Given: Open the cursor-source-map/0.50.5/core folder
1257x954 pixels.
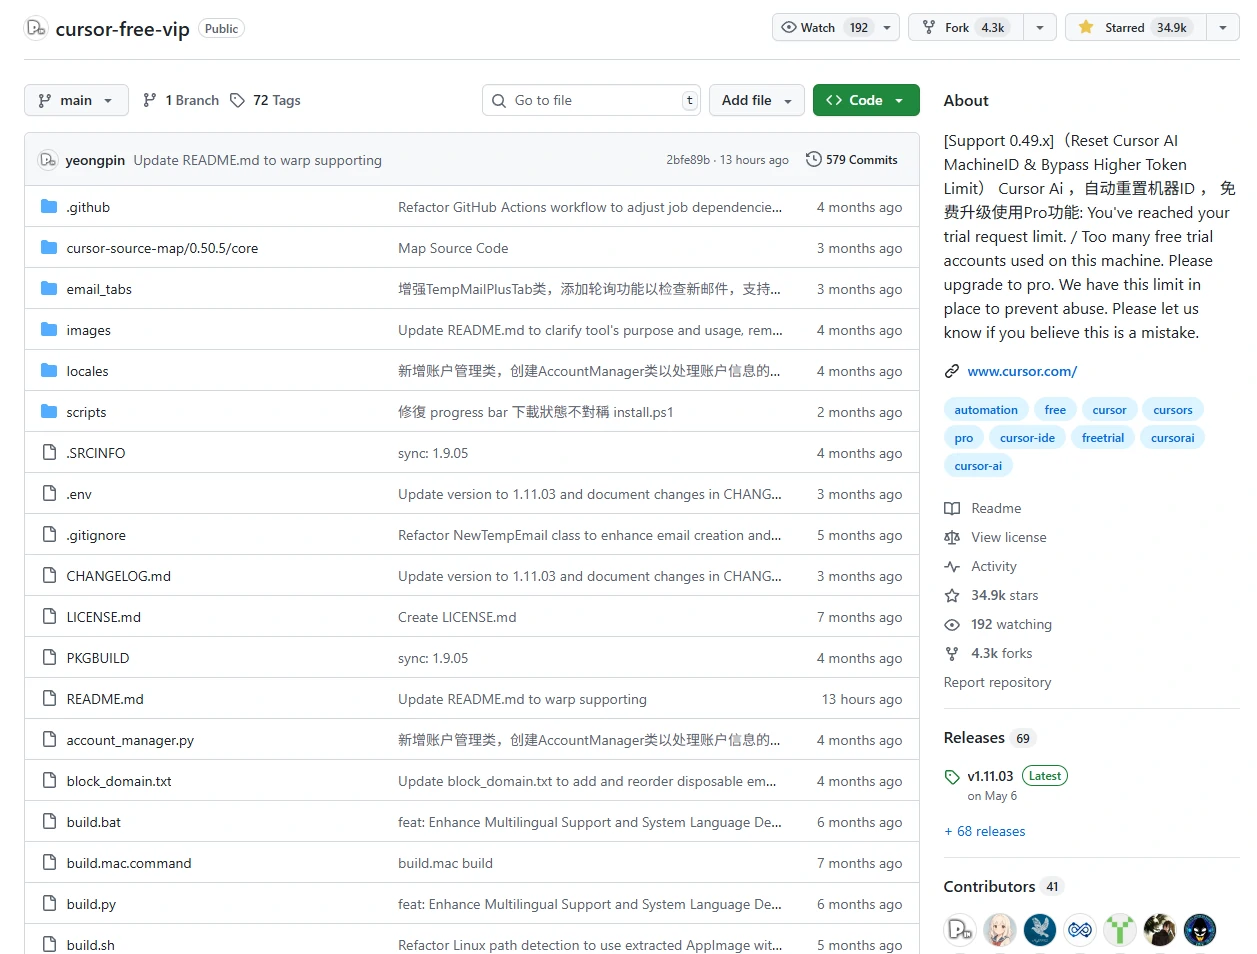Looking at the screenshot, I should coord(162,248).
